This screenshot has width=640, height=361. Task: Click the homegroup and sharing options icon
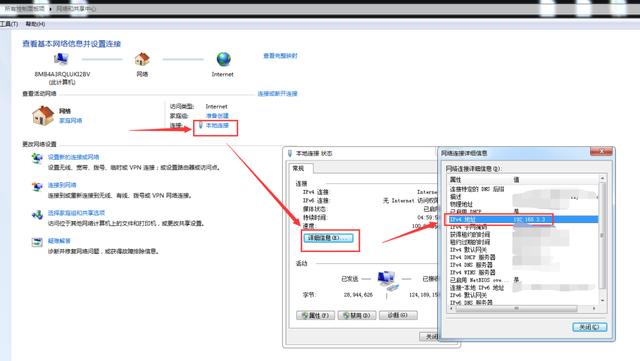(x=37, y=214)
